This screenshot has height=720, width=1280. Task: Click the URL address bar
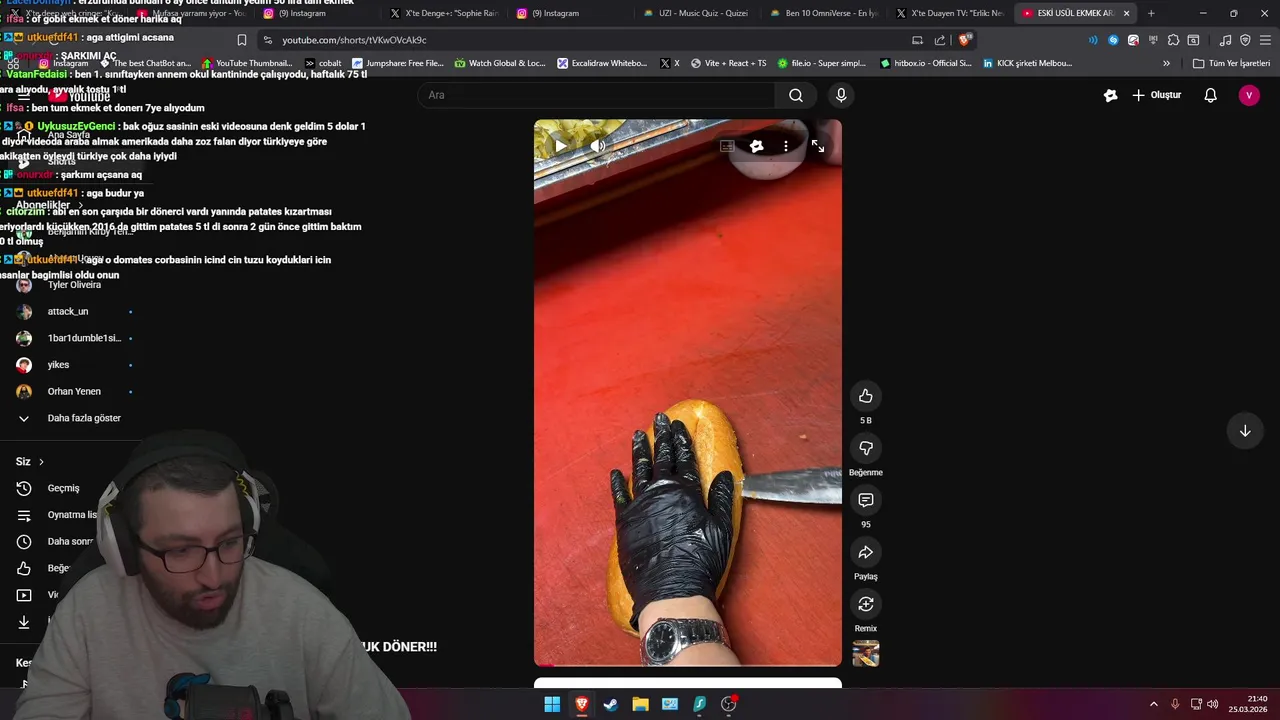(590, 40)
